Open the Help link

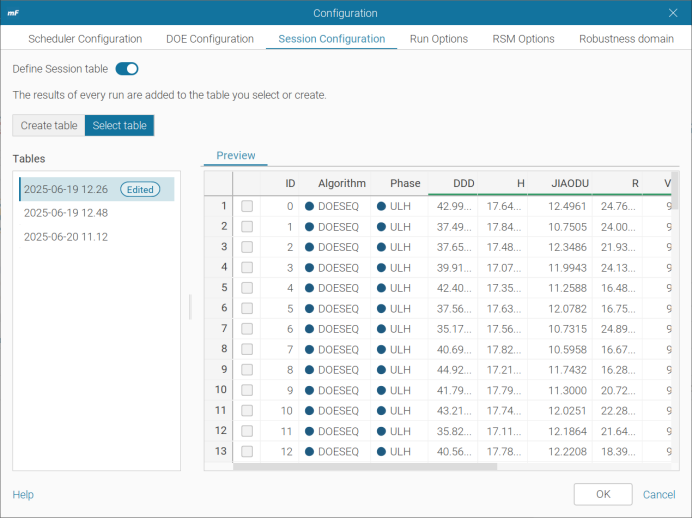coord(23,495)
